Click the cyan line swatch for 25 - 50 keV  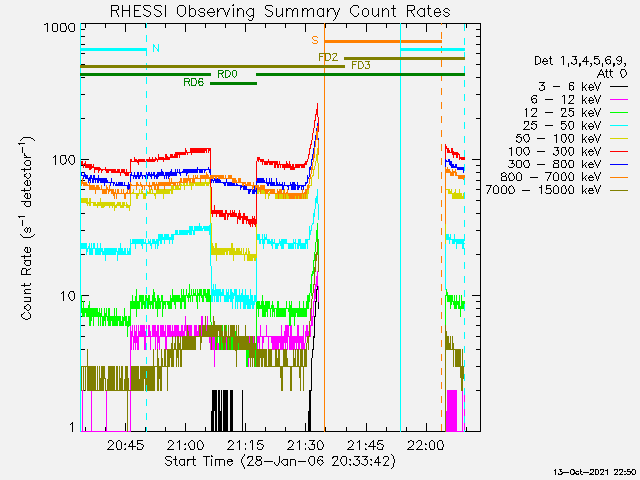click(x=619, y=126)
